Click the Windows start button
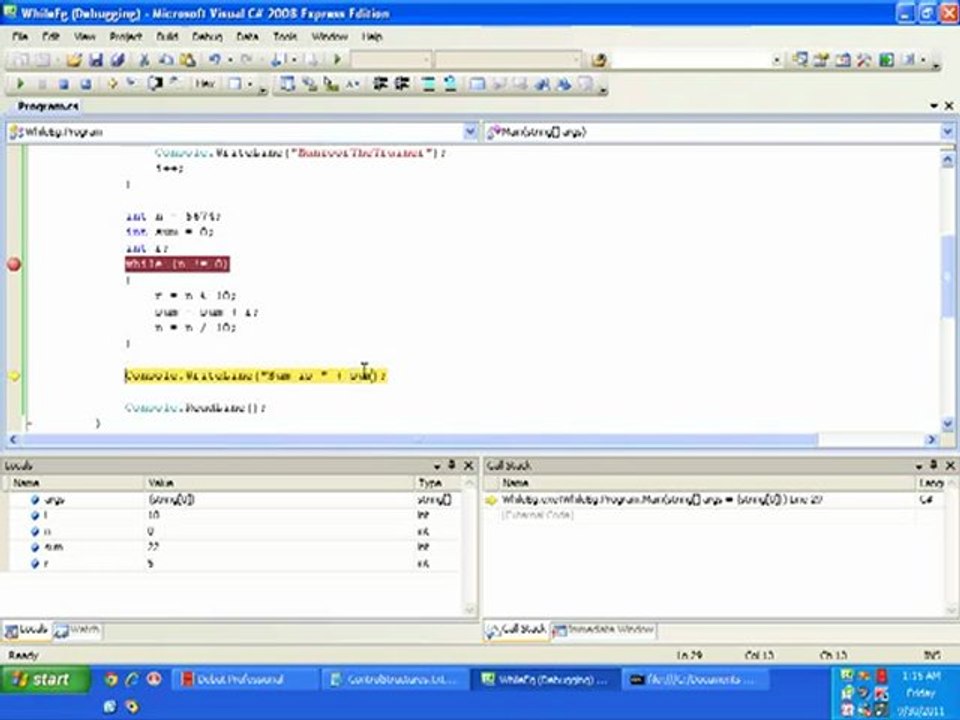960x720 pixels. tap(45, 680)
